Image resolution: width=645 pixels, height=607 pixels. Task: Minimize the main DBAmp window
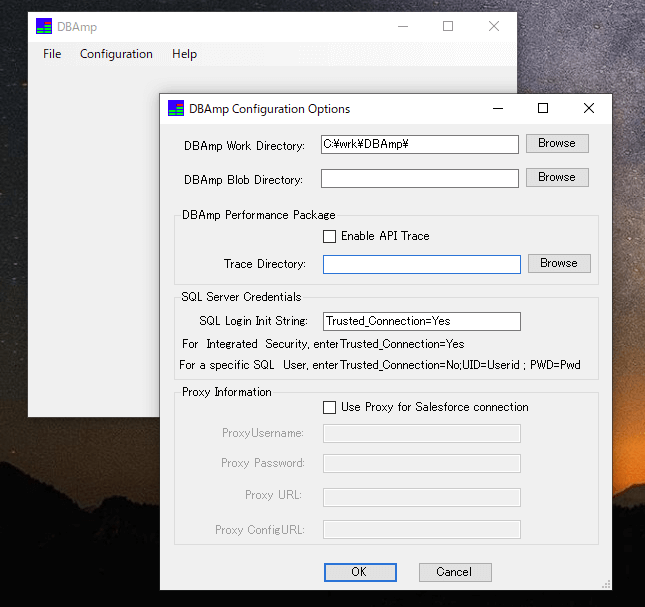(x=403, y=26)
